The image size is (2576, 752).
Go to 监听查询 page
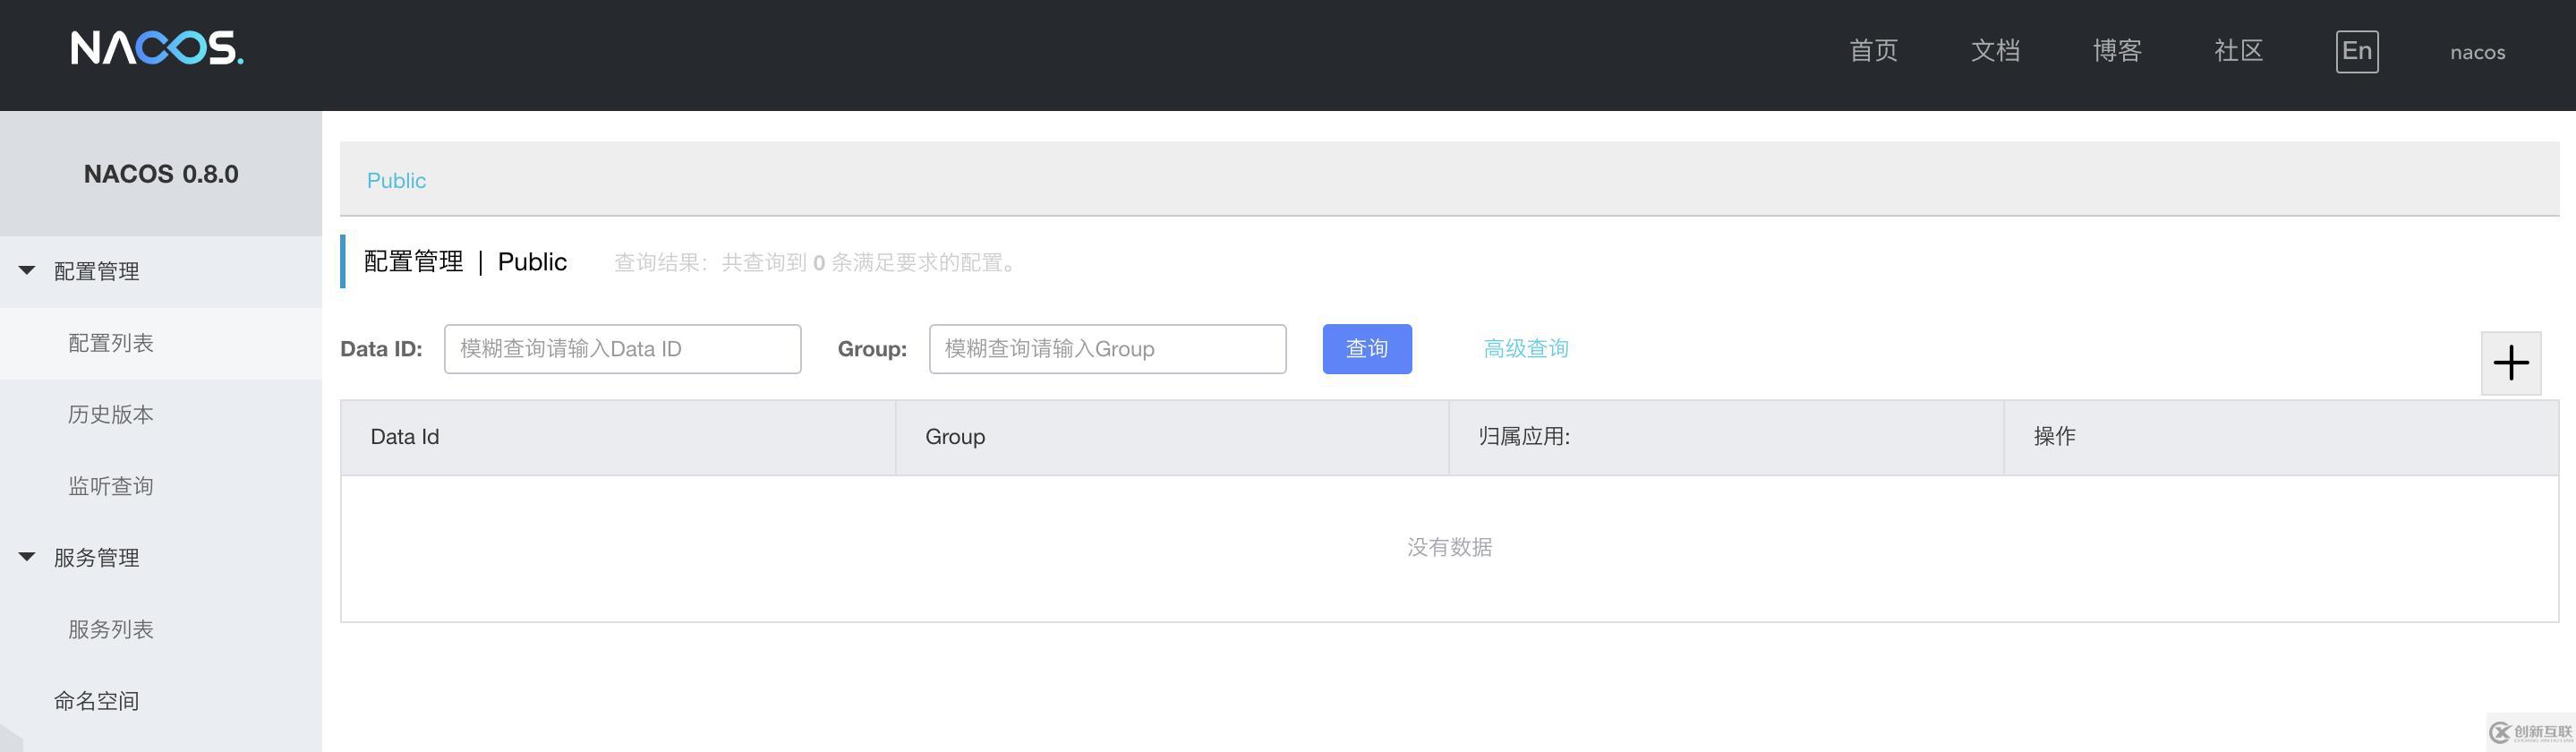tap(111, 486)
